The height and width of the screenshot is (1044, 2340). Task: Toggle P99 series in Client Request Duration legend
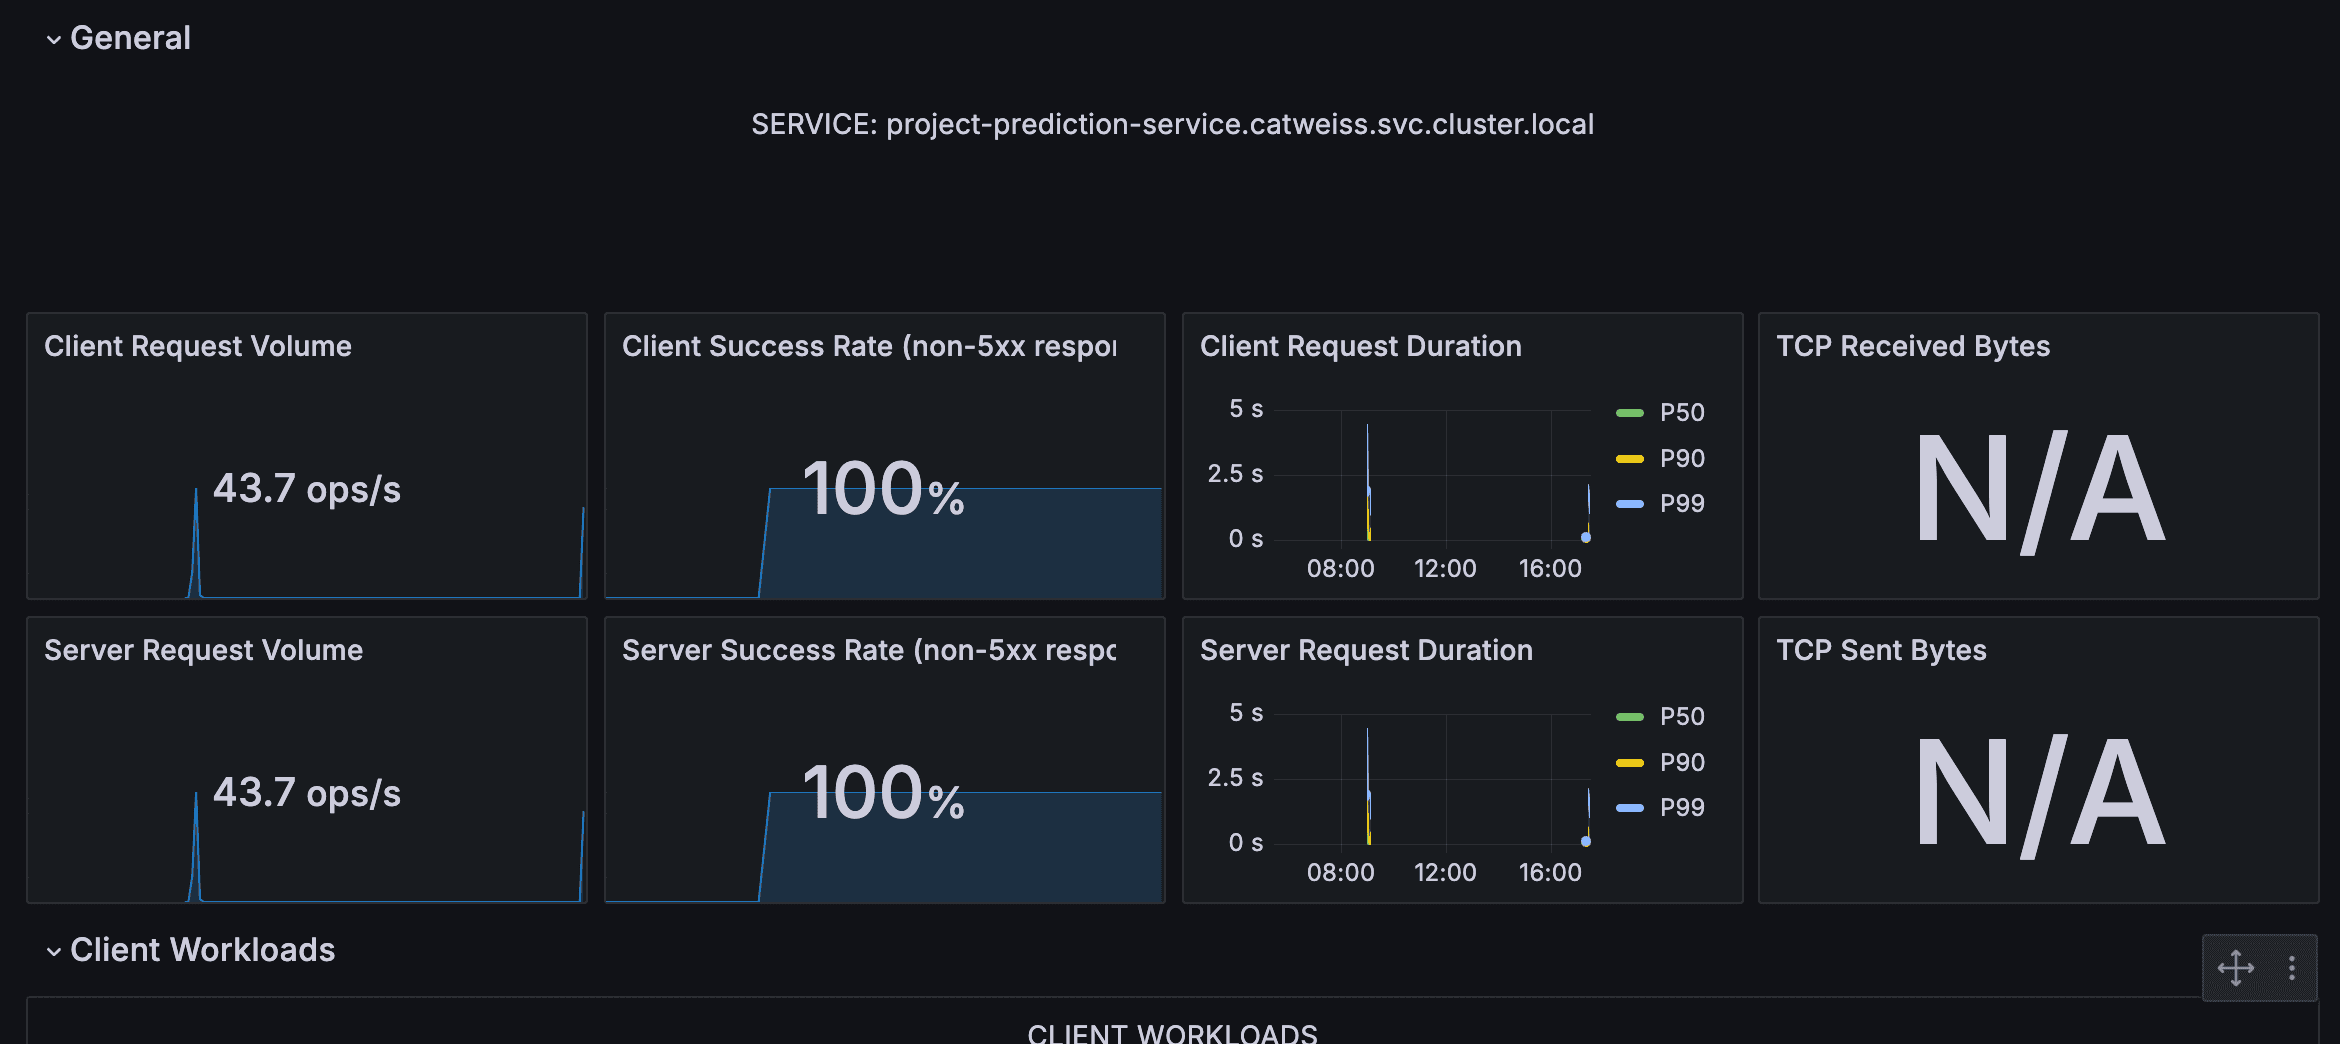point(1679,503)
